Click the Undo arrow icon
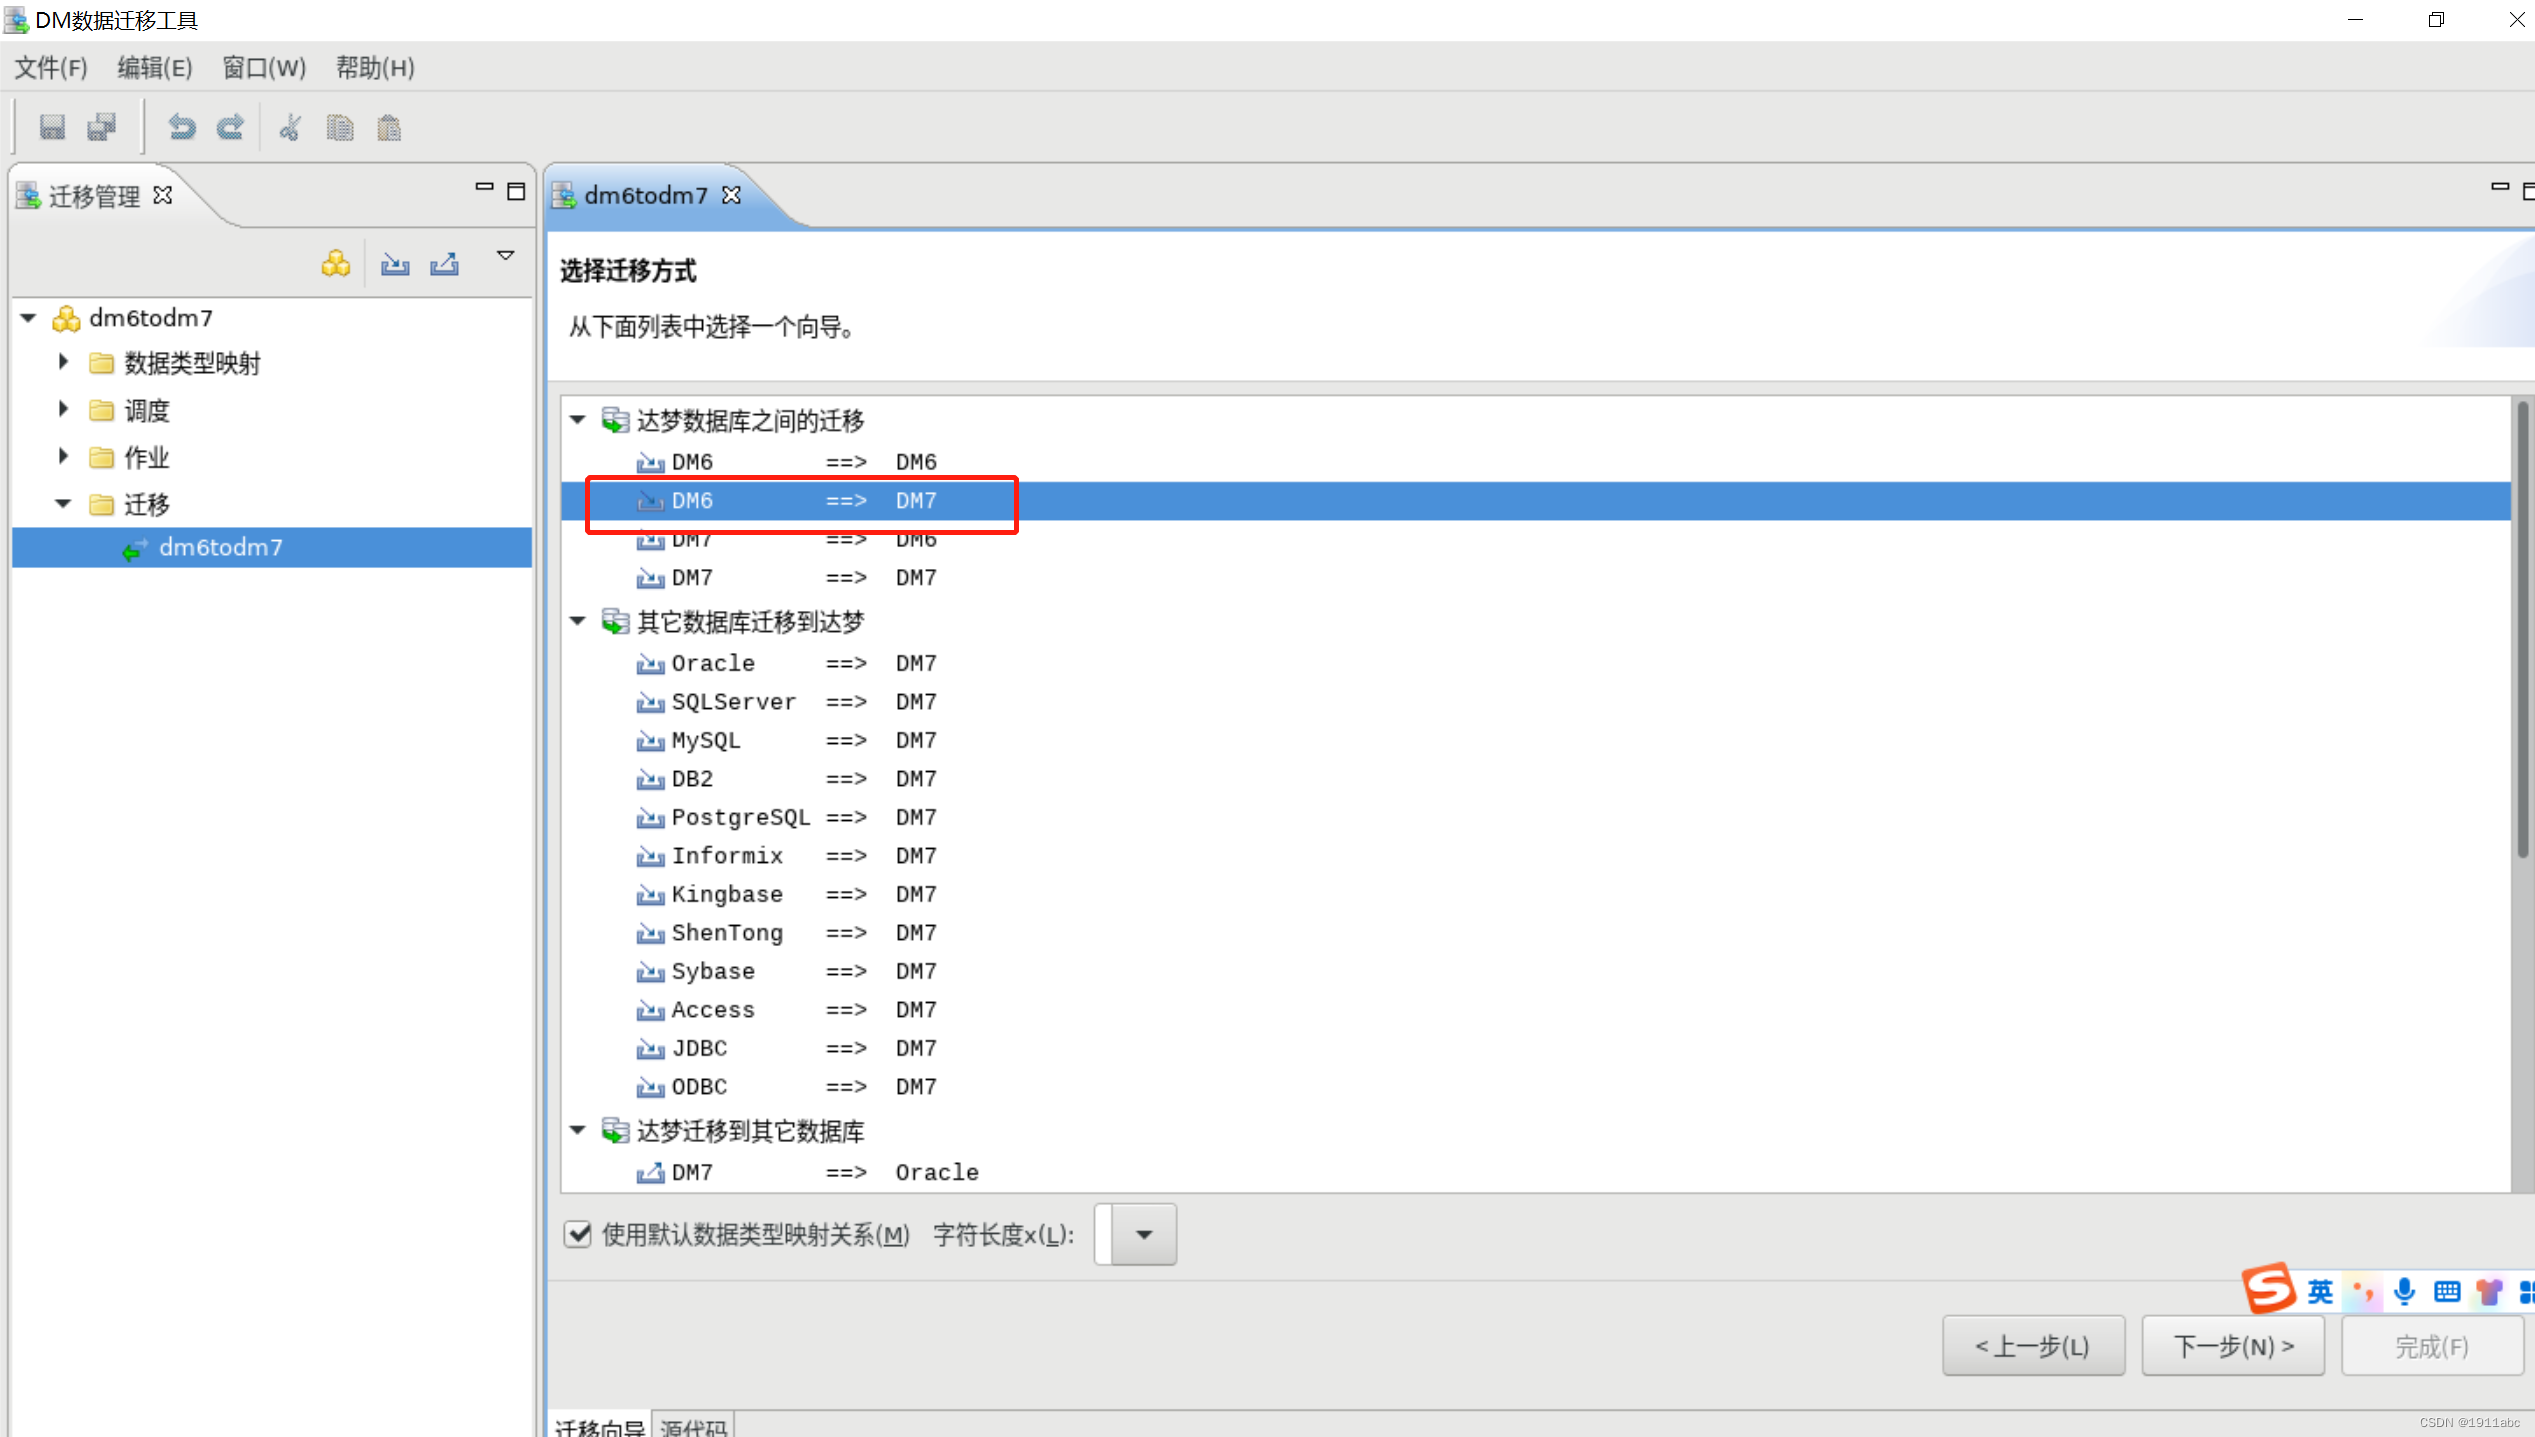This screenshot has width=2535, height=1437. tap(181, 127)
